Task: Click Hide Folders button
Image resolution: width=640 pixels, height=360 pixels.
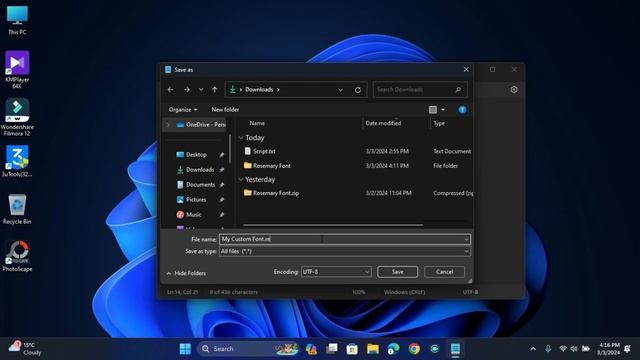Action: (186, 273)
